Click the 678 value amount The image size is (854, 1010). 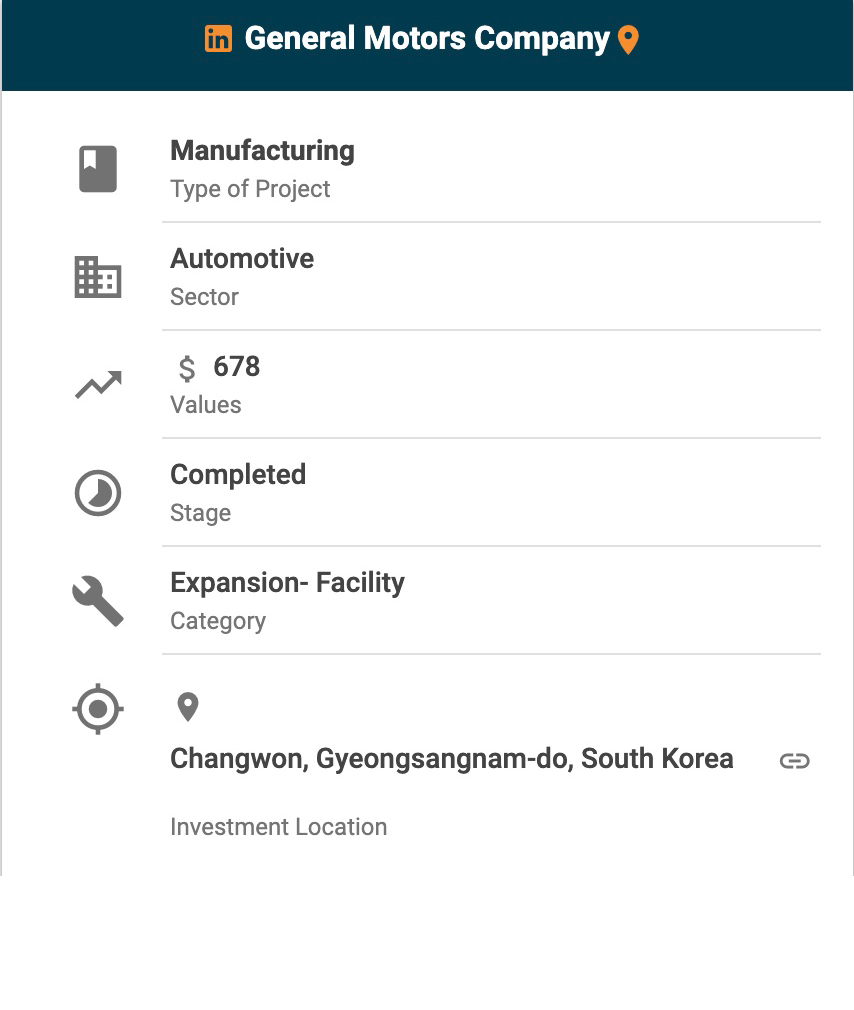236,367
